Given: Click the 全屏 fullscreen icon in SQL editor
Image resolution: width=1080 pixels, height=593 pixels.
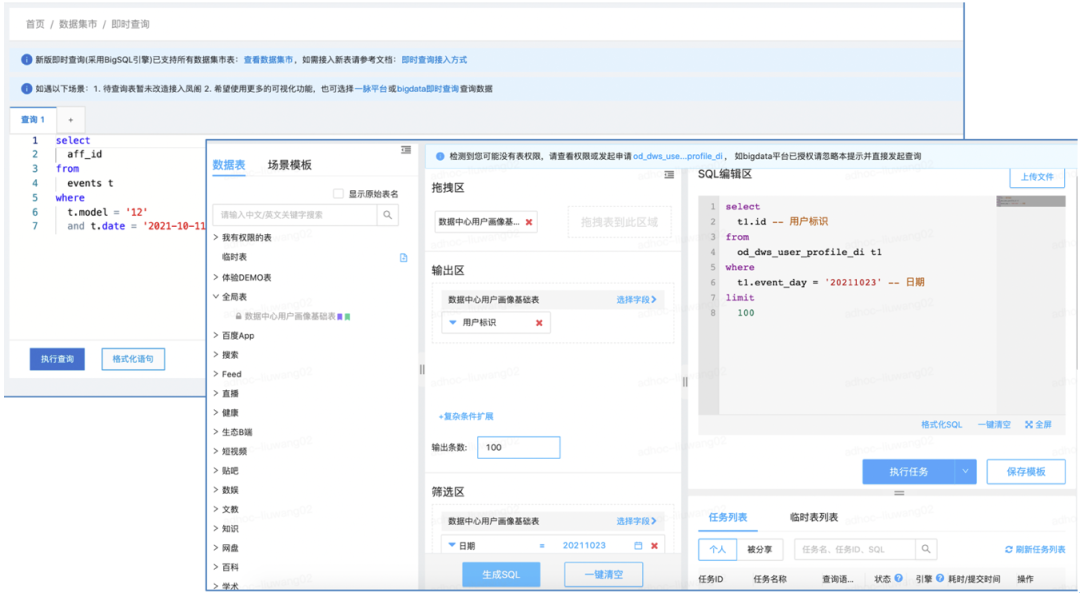Looking at the screenshot, I should coord(1029,425).
